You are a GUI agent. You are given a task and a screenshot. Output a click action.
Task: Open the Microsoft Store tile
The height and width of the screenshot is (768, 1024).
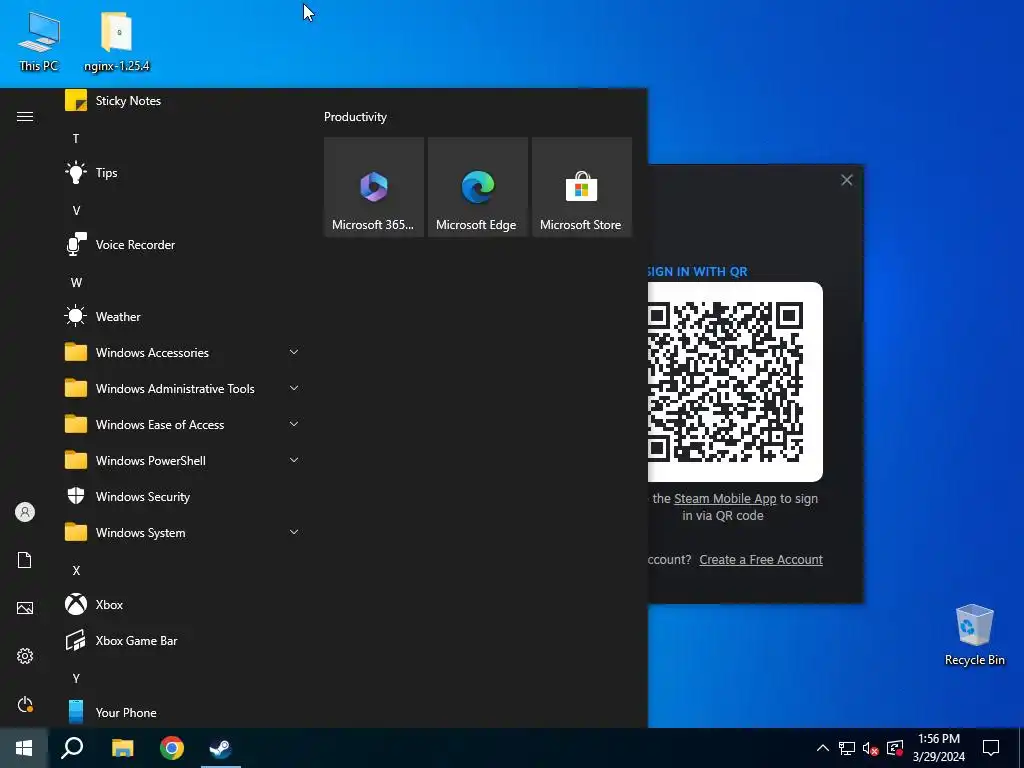click(x=582, y=187)
